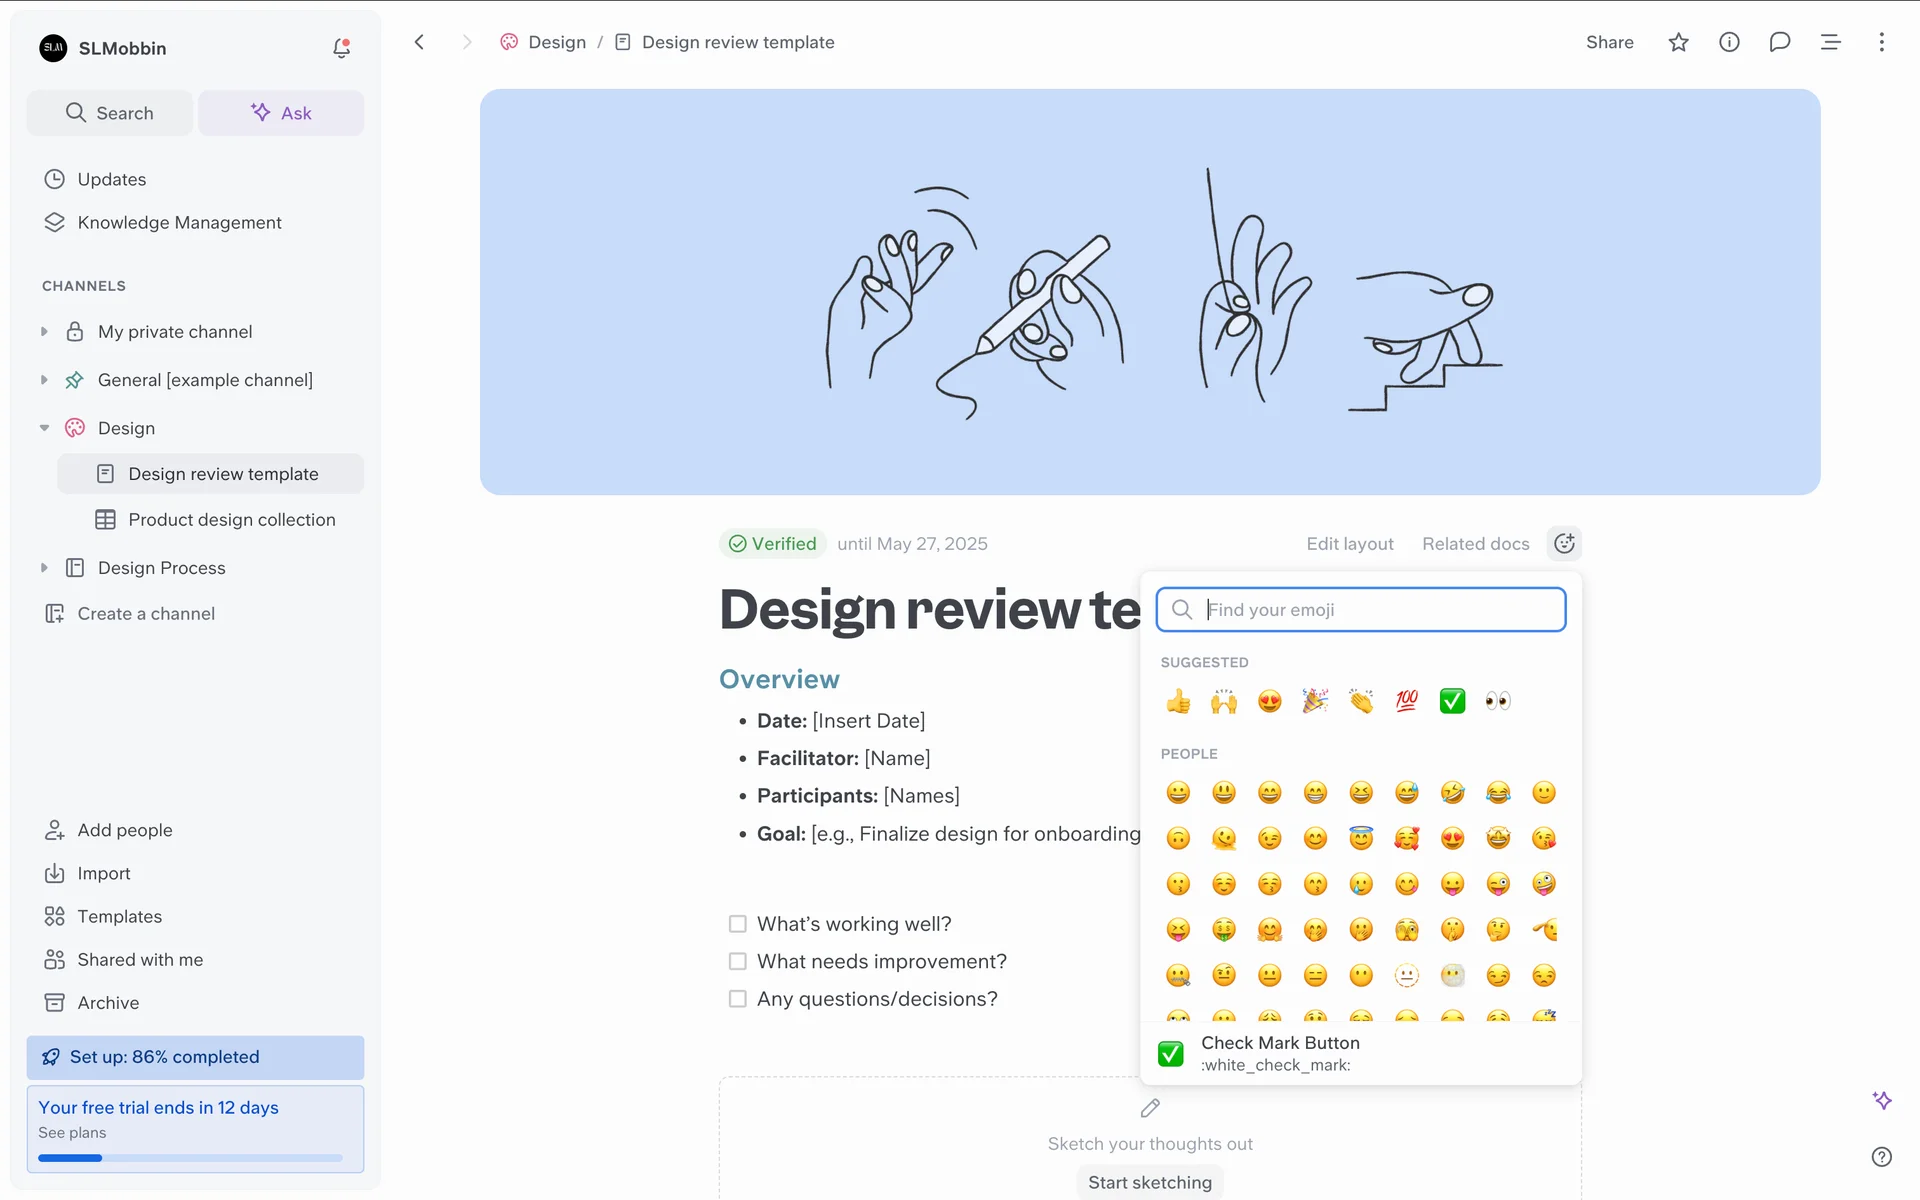The image size is (1920, 1200).
Task: Click the Start sketching button
Action: [1150, 1182]
